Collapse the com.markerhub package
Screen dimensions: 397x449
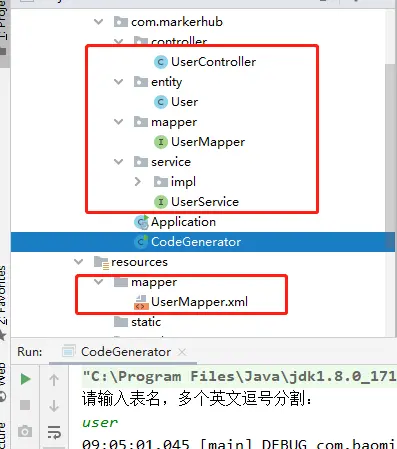99,22
